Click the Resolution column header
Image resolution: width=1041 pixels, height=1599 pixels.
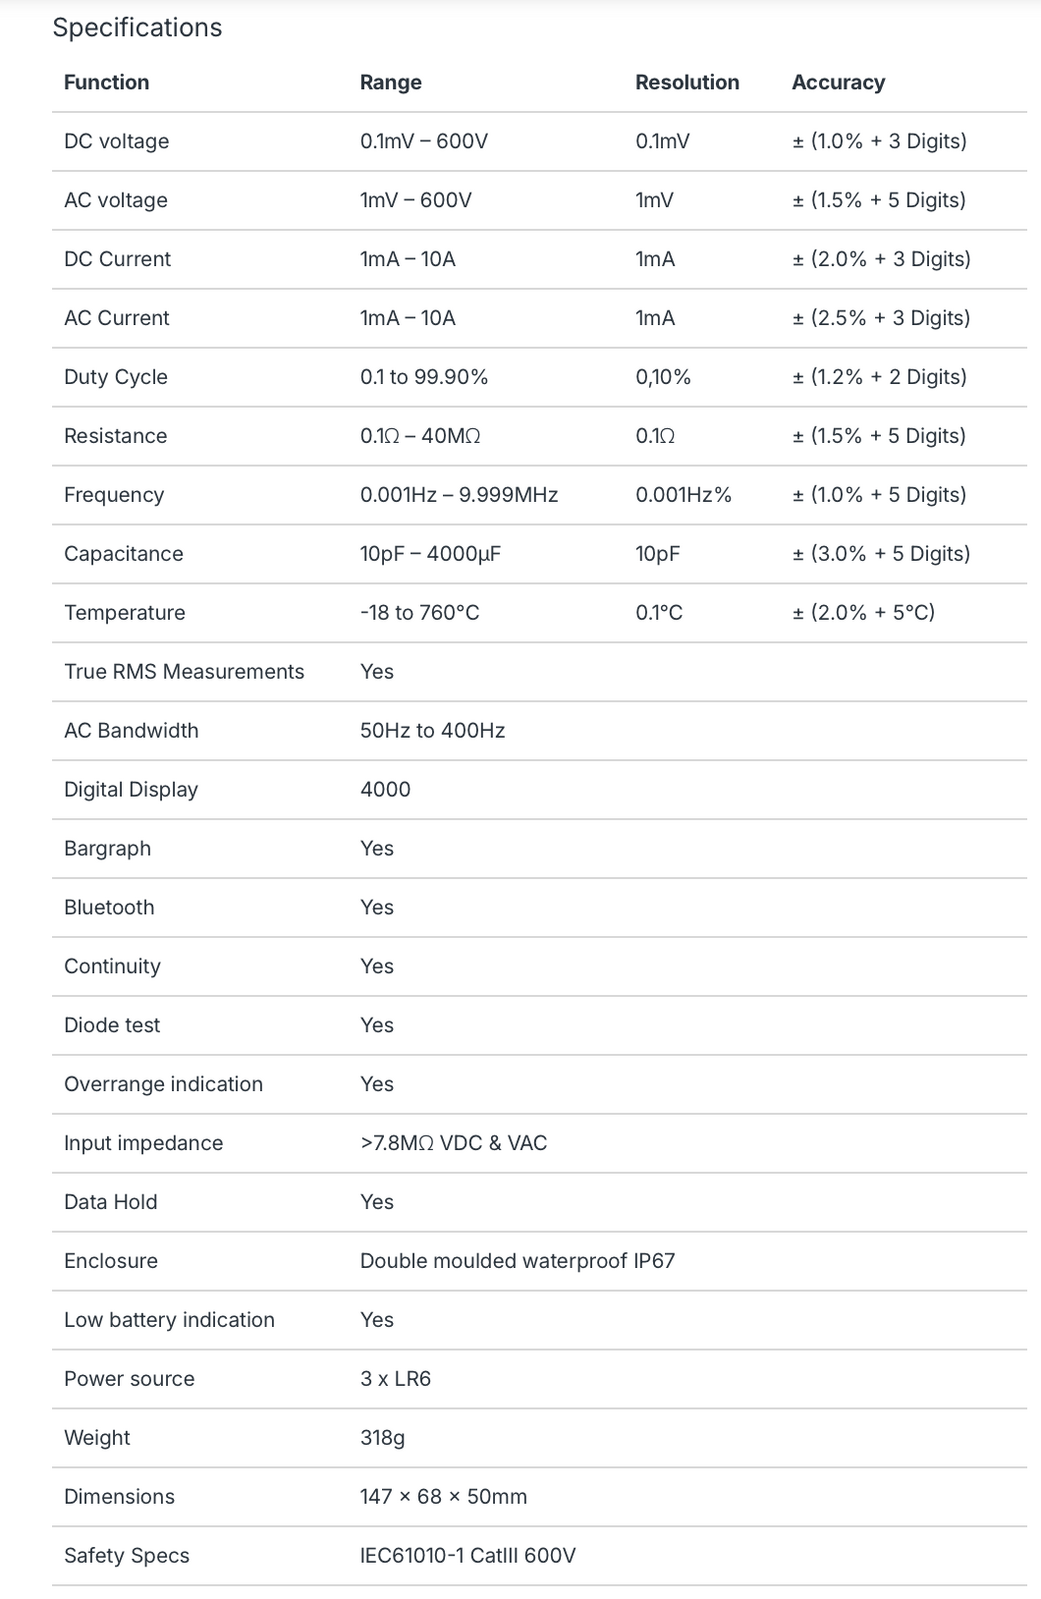click(687, 82)
